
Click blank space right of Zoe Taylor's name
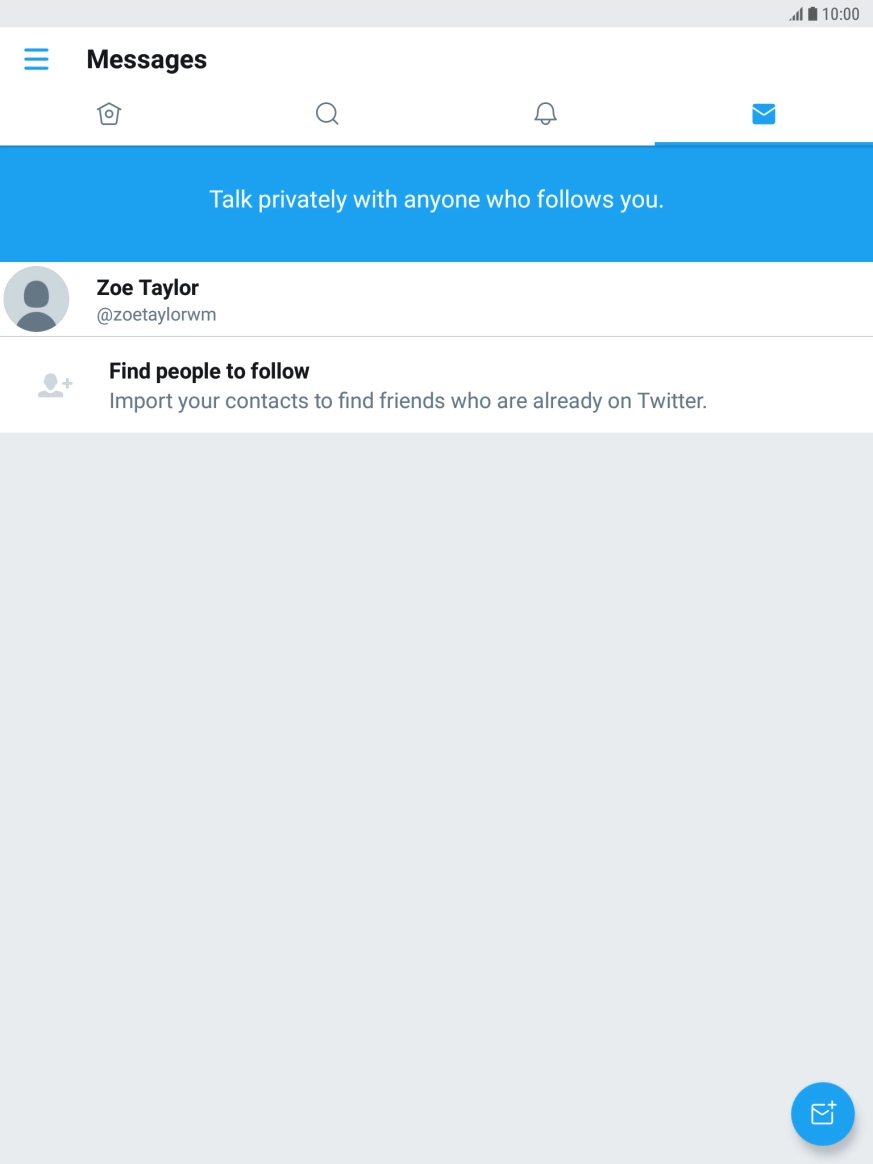coord(550,299)
